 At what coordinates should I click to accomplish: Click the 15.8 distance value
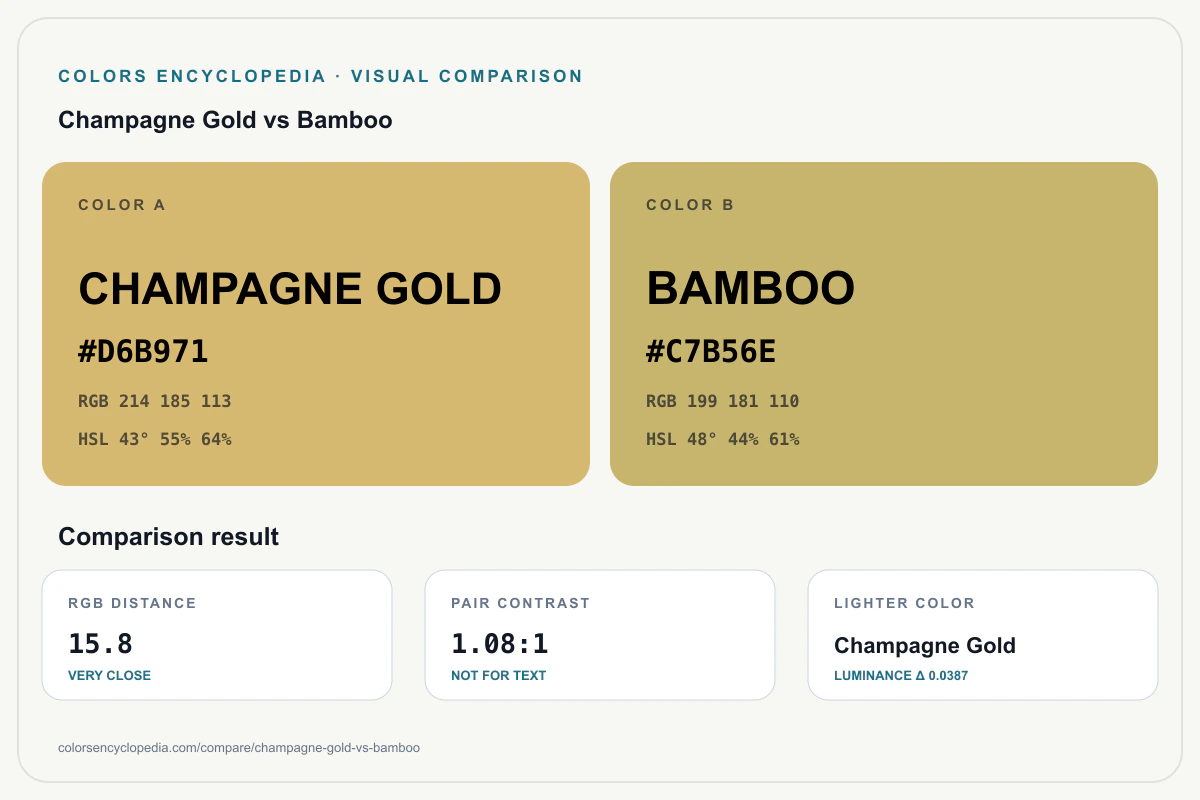click(x=100, y=644)
